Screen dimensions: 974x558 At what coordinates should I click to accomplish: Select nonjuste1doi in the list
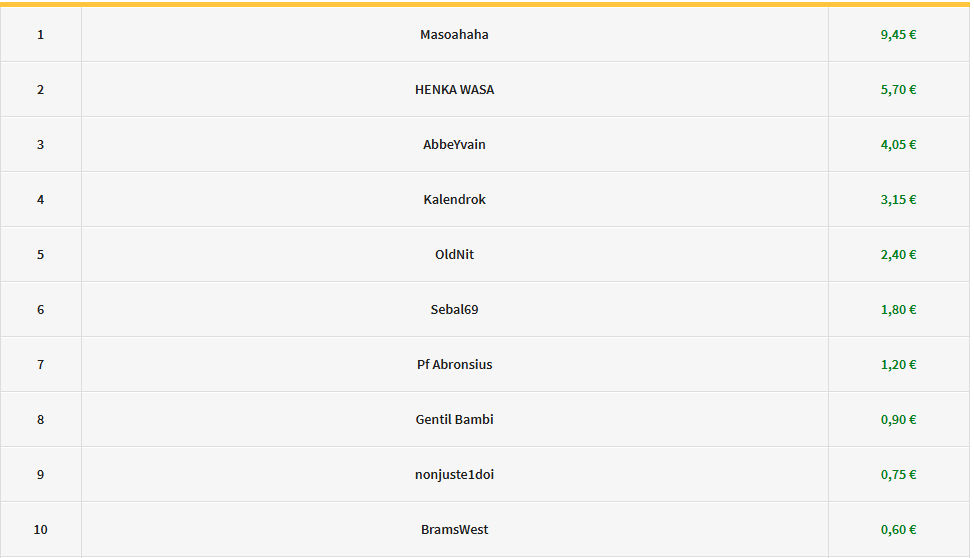(x=454, y=475)
